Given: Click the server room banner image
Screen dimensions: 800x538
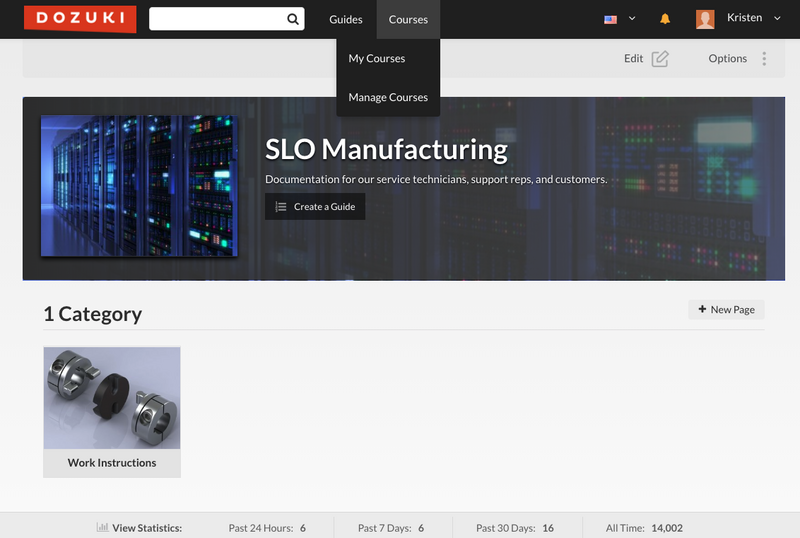Looking at the screenshot, I should pyautogui.click(x=139, y=186).
